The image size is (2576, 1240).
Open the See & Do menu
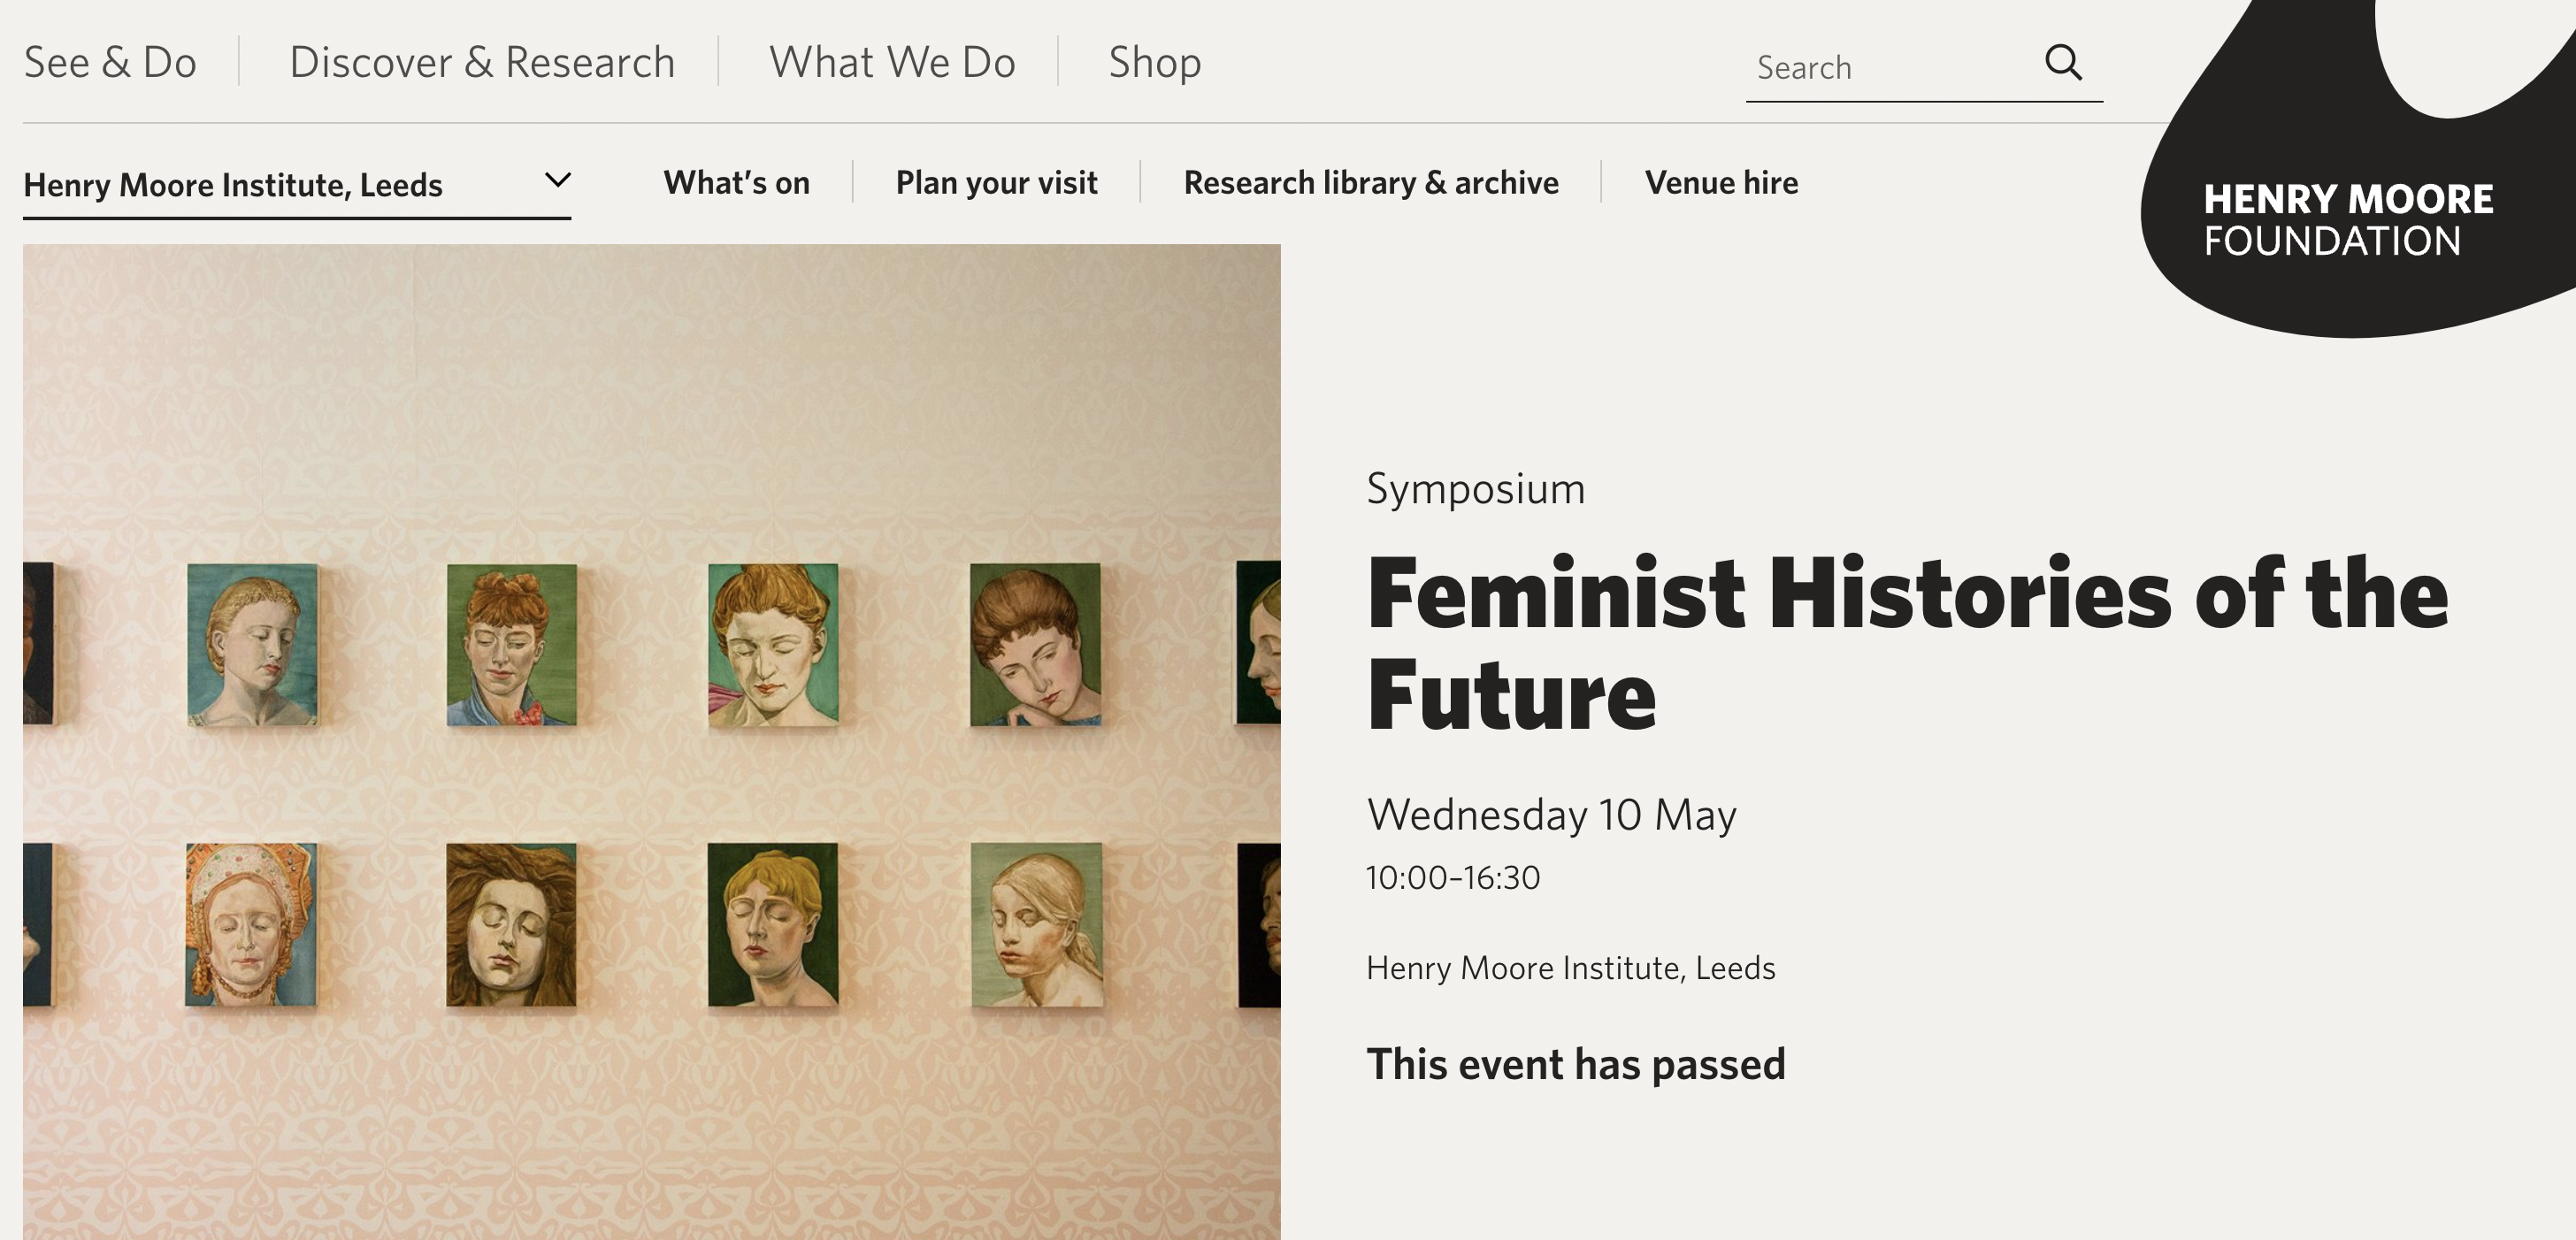click(110, 62)
